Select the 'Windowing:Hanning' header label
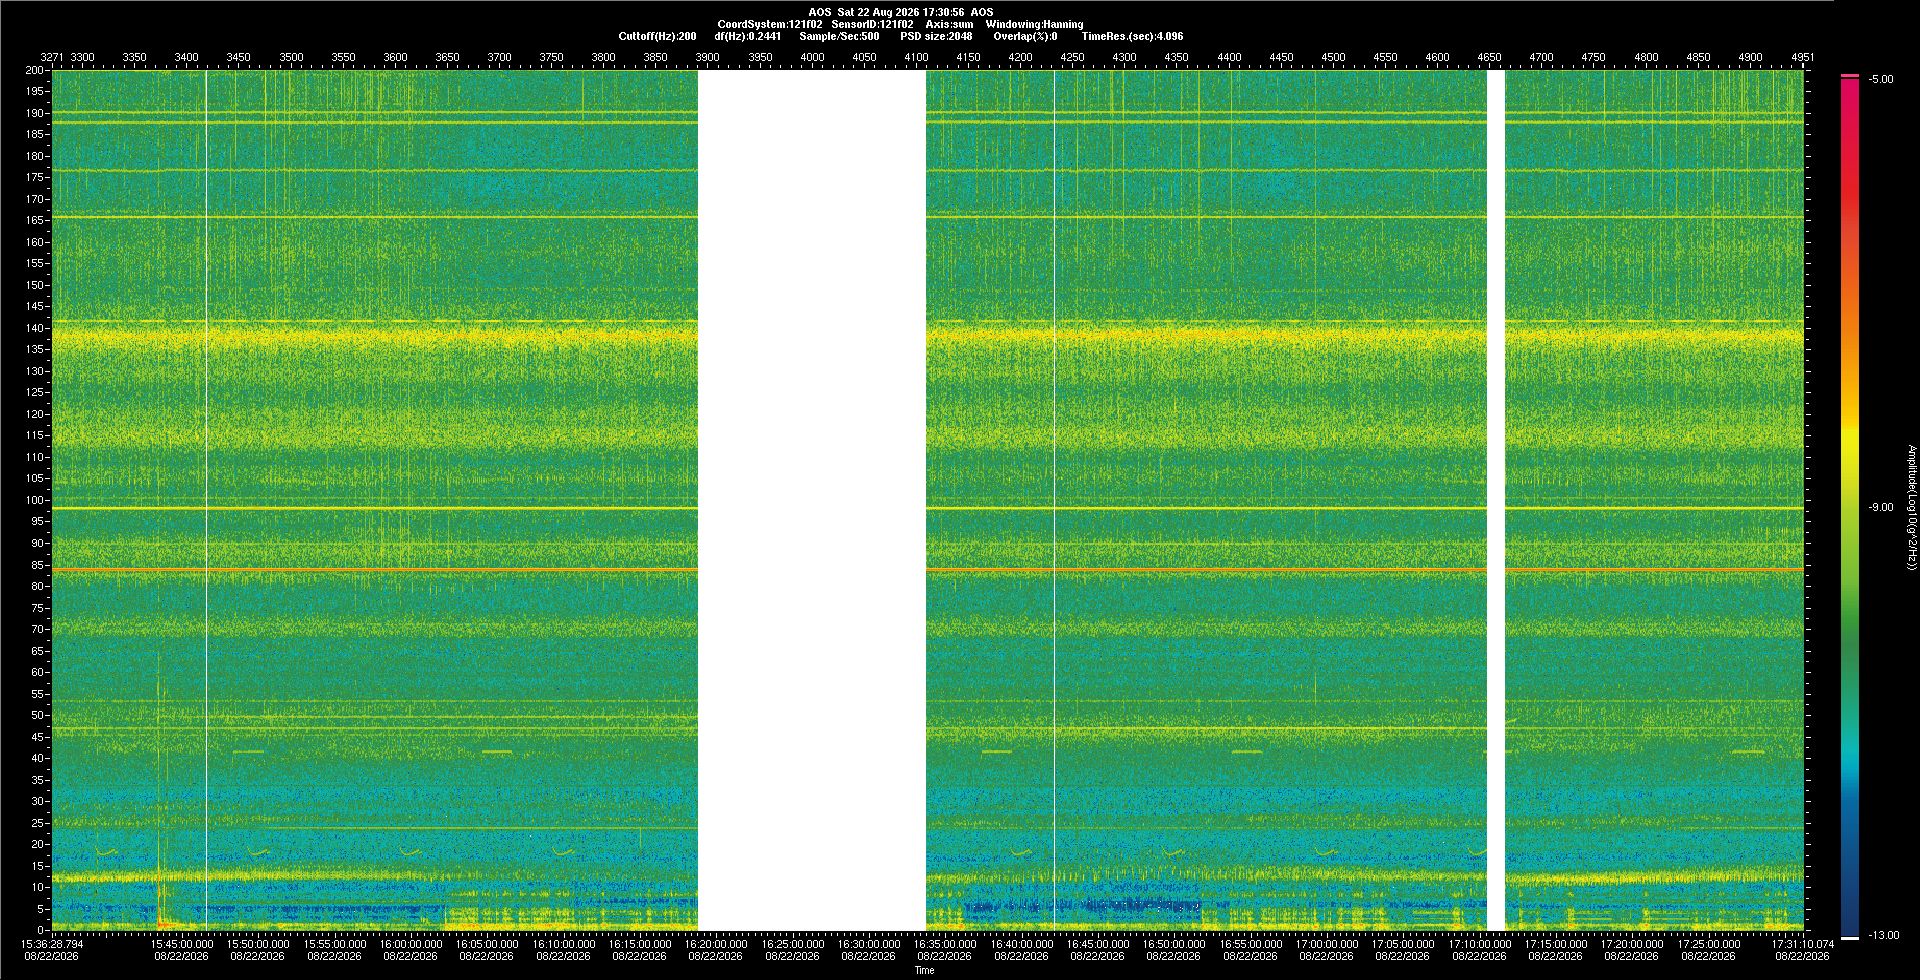The width and height of the screenshot is (1920, 980). pos(1034,24)
